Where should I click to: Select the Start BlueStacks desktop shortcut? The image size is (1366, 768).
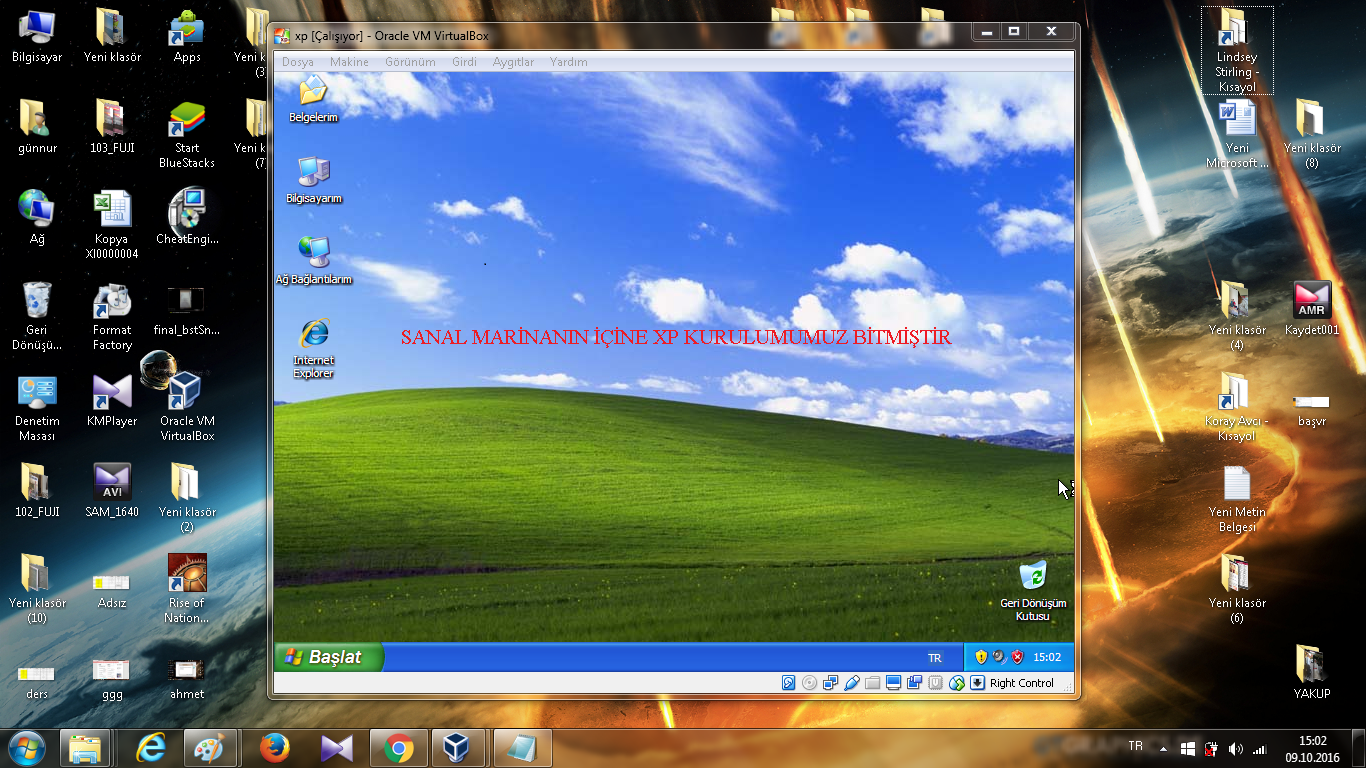point(187,134)
